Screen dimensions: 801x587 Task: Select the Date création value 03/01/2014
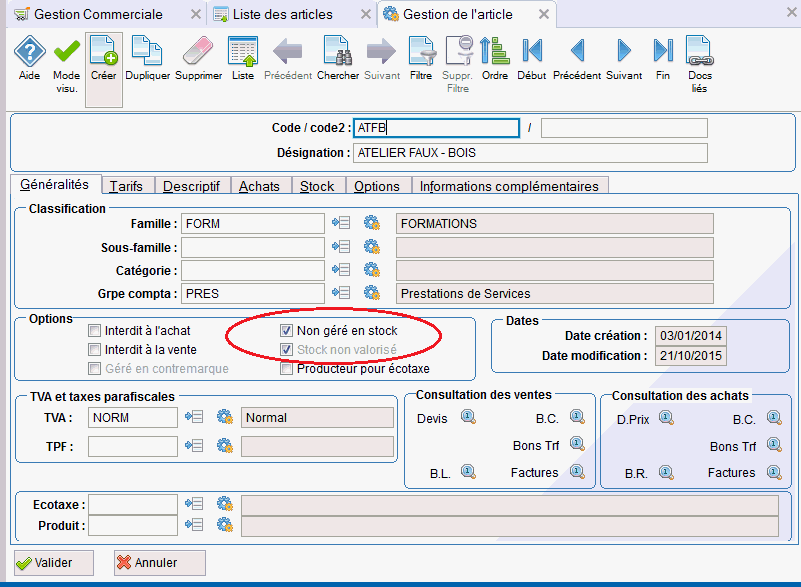[x=691, y=336]
